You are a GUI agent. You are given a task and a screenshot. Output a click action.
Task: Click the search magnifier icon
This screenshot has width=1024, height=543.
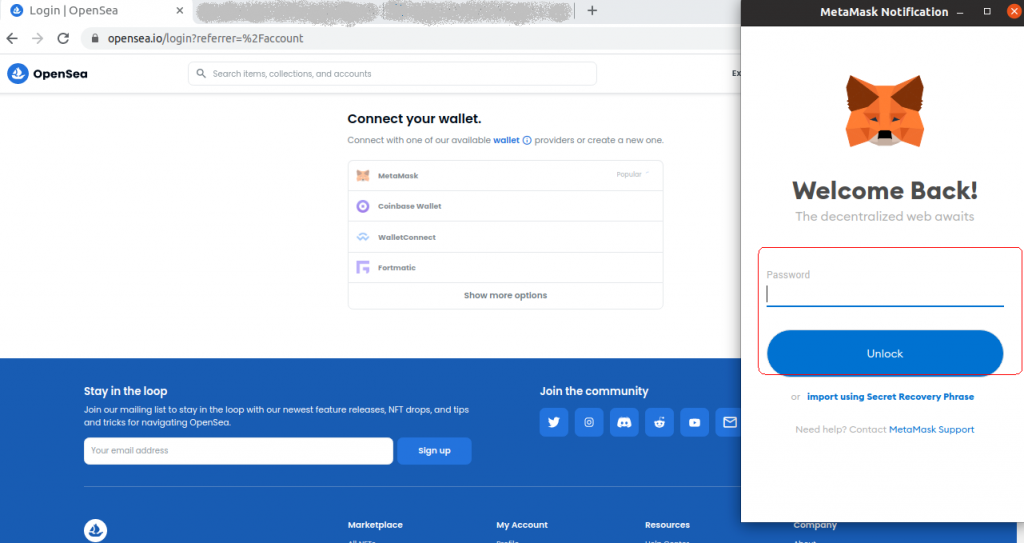click(x=201, y=74)
